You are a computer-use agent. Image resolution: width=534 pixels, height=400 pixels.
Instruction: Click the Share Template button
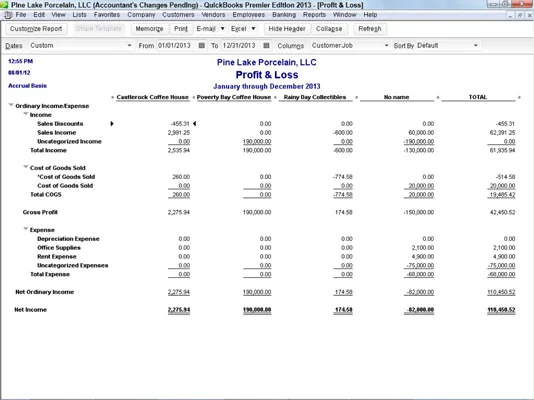pos(98,29)
